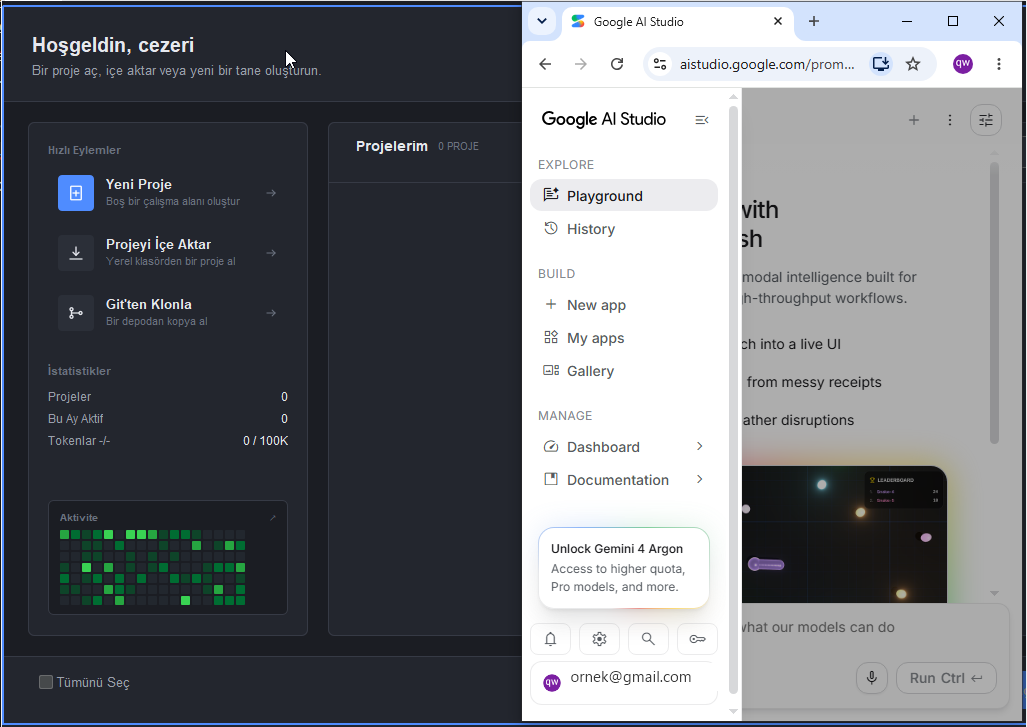Open Playground in AI Studio sidebar

click(x=624, y=195)
